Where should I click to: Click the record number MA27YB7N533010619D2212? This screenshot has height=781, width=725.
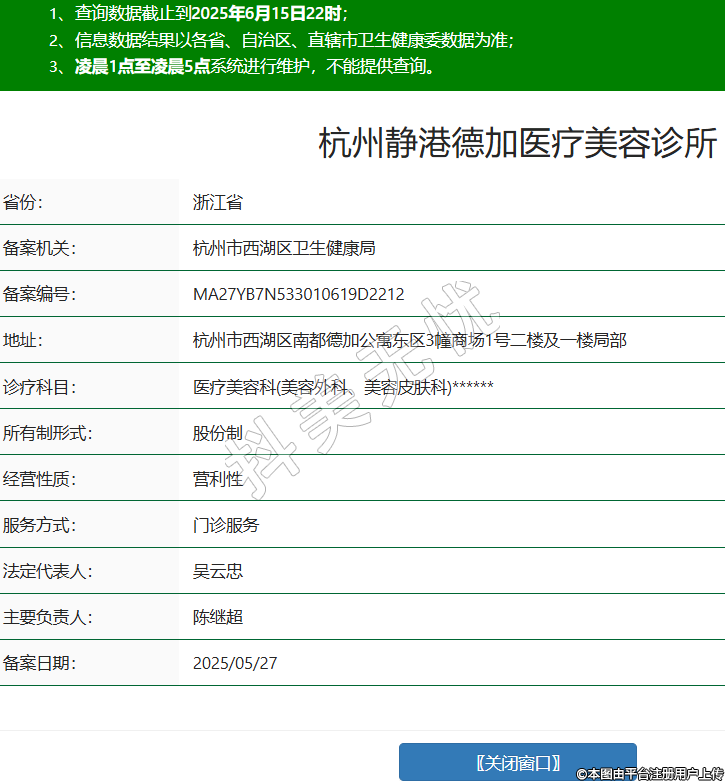[298, 294]
